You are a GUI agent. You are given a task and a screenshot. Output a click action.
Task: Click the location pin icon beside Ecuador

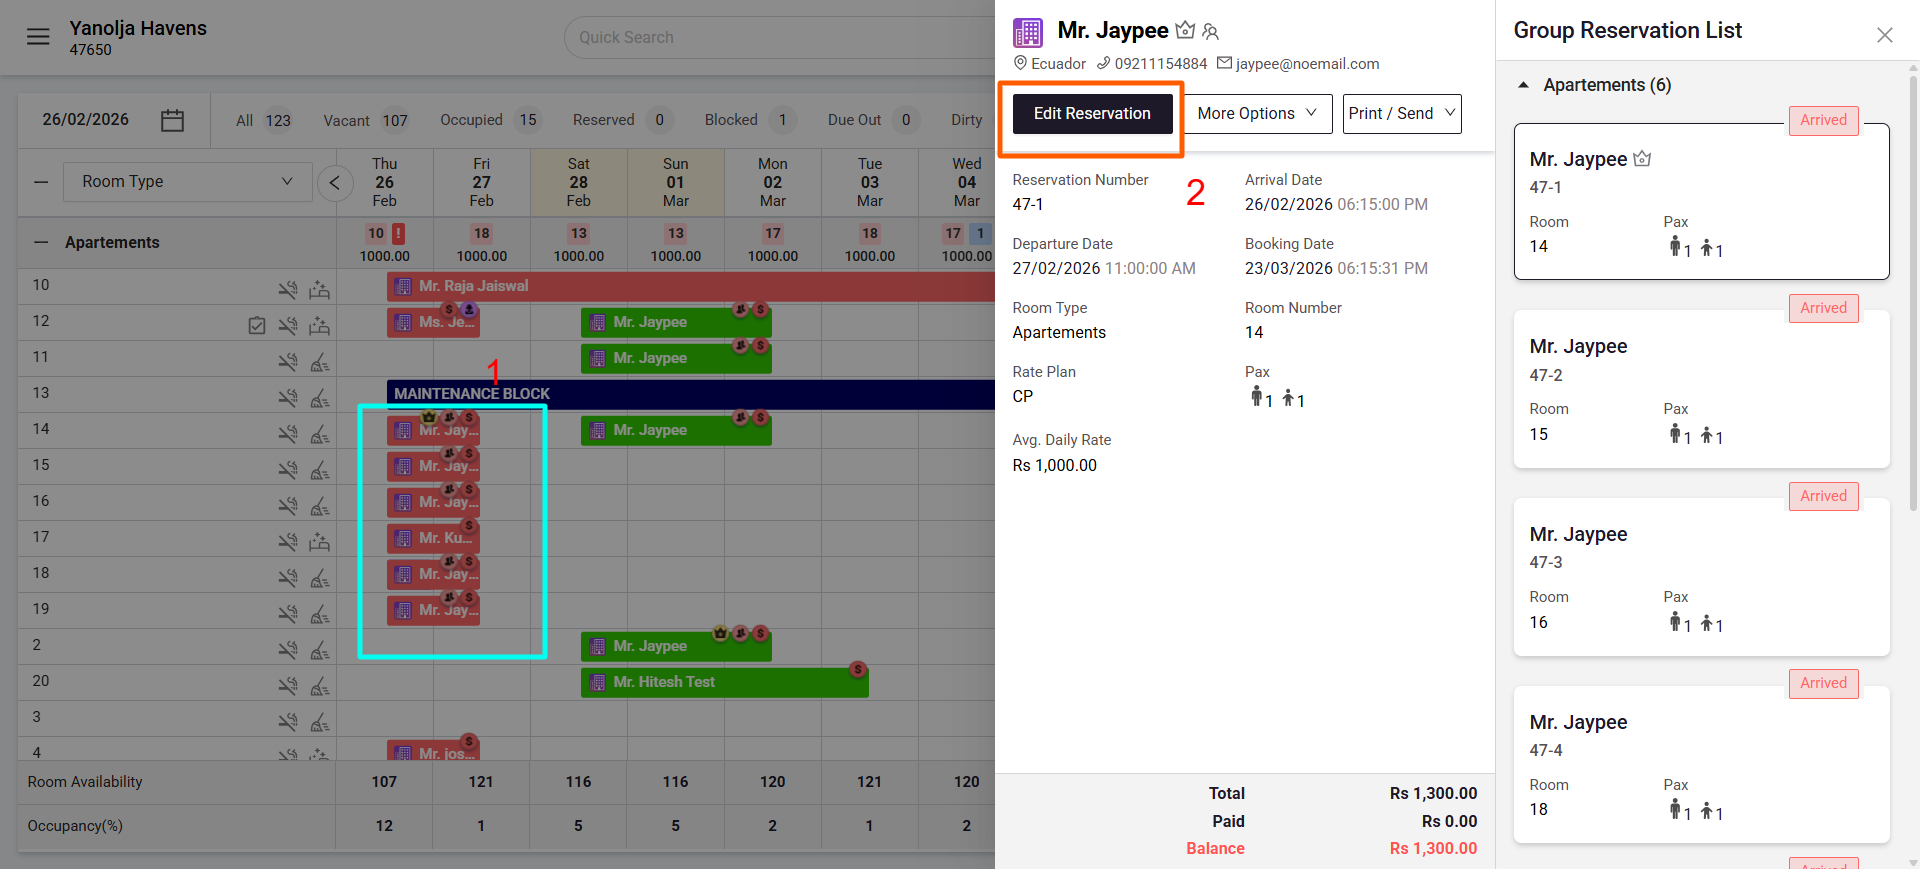1020,63
